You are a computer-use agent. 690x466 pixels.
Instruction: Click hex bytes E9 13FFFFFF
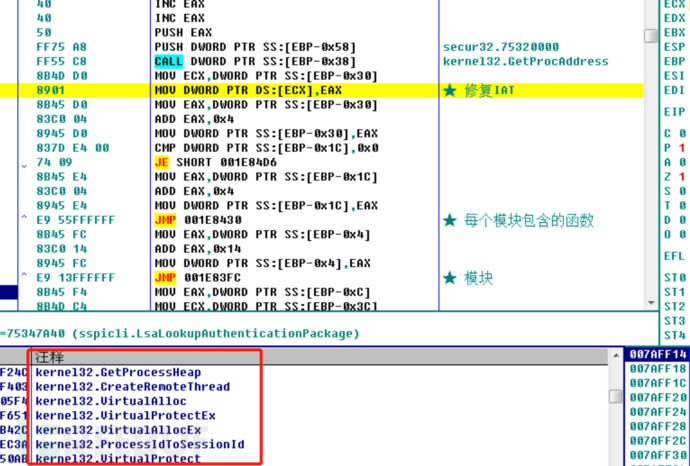coord(76,278)
